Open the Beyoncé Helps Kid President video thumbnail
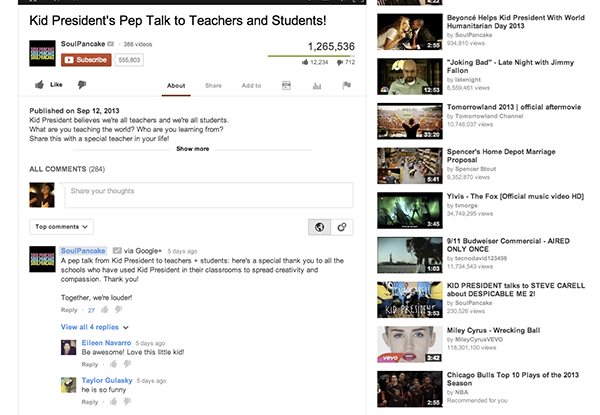This screenshot has width=600, height=415. (410, 32)
